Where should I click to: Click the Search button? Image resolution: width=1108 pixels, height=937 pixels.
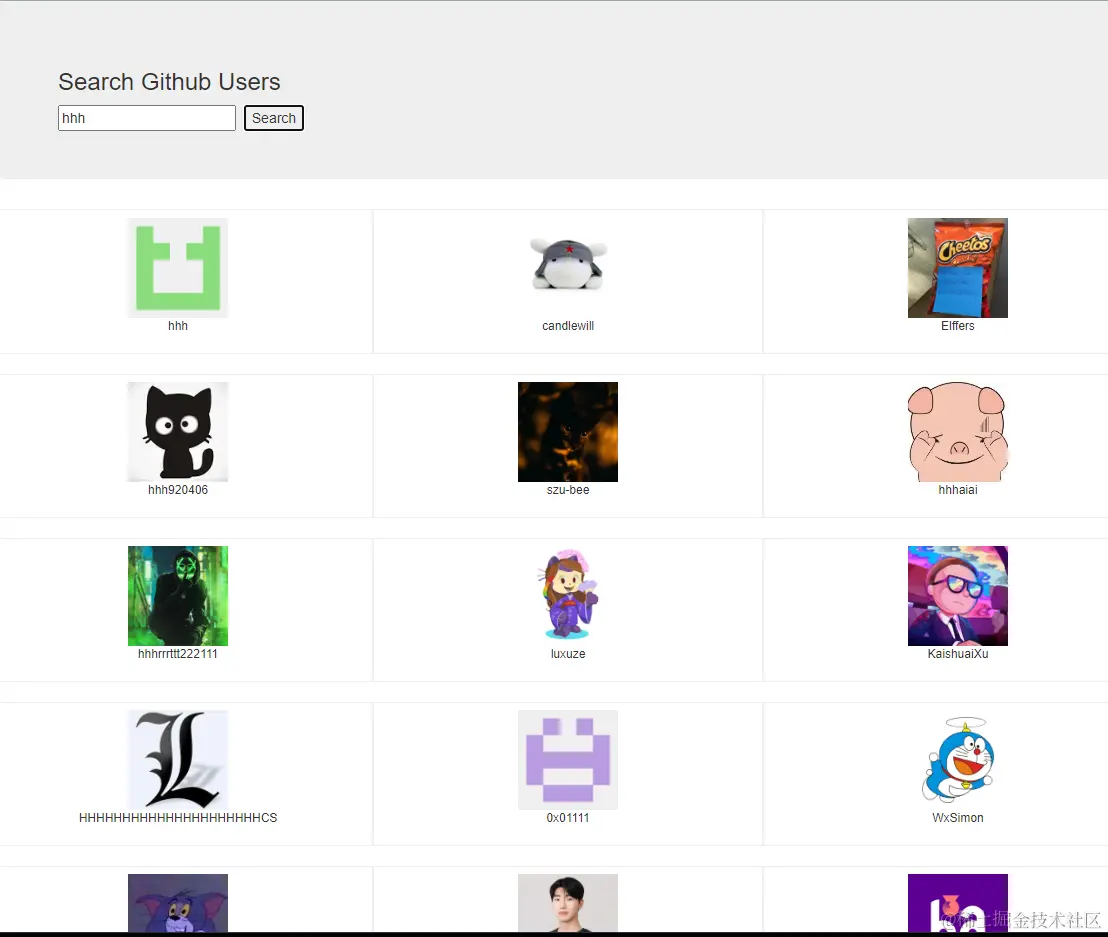273,118
